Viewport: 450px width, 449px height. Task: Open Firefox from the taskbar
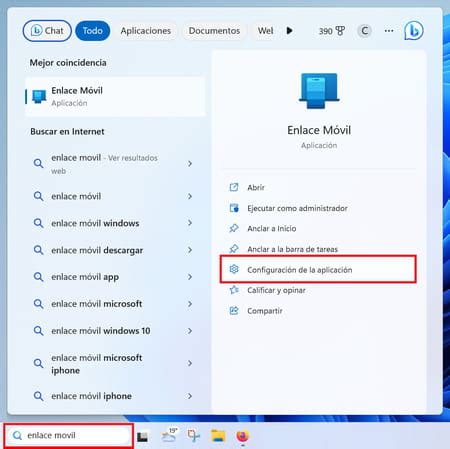(x=243, y=436)
